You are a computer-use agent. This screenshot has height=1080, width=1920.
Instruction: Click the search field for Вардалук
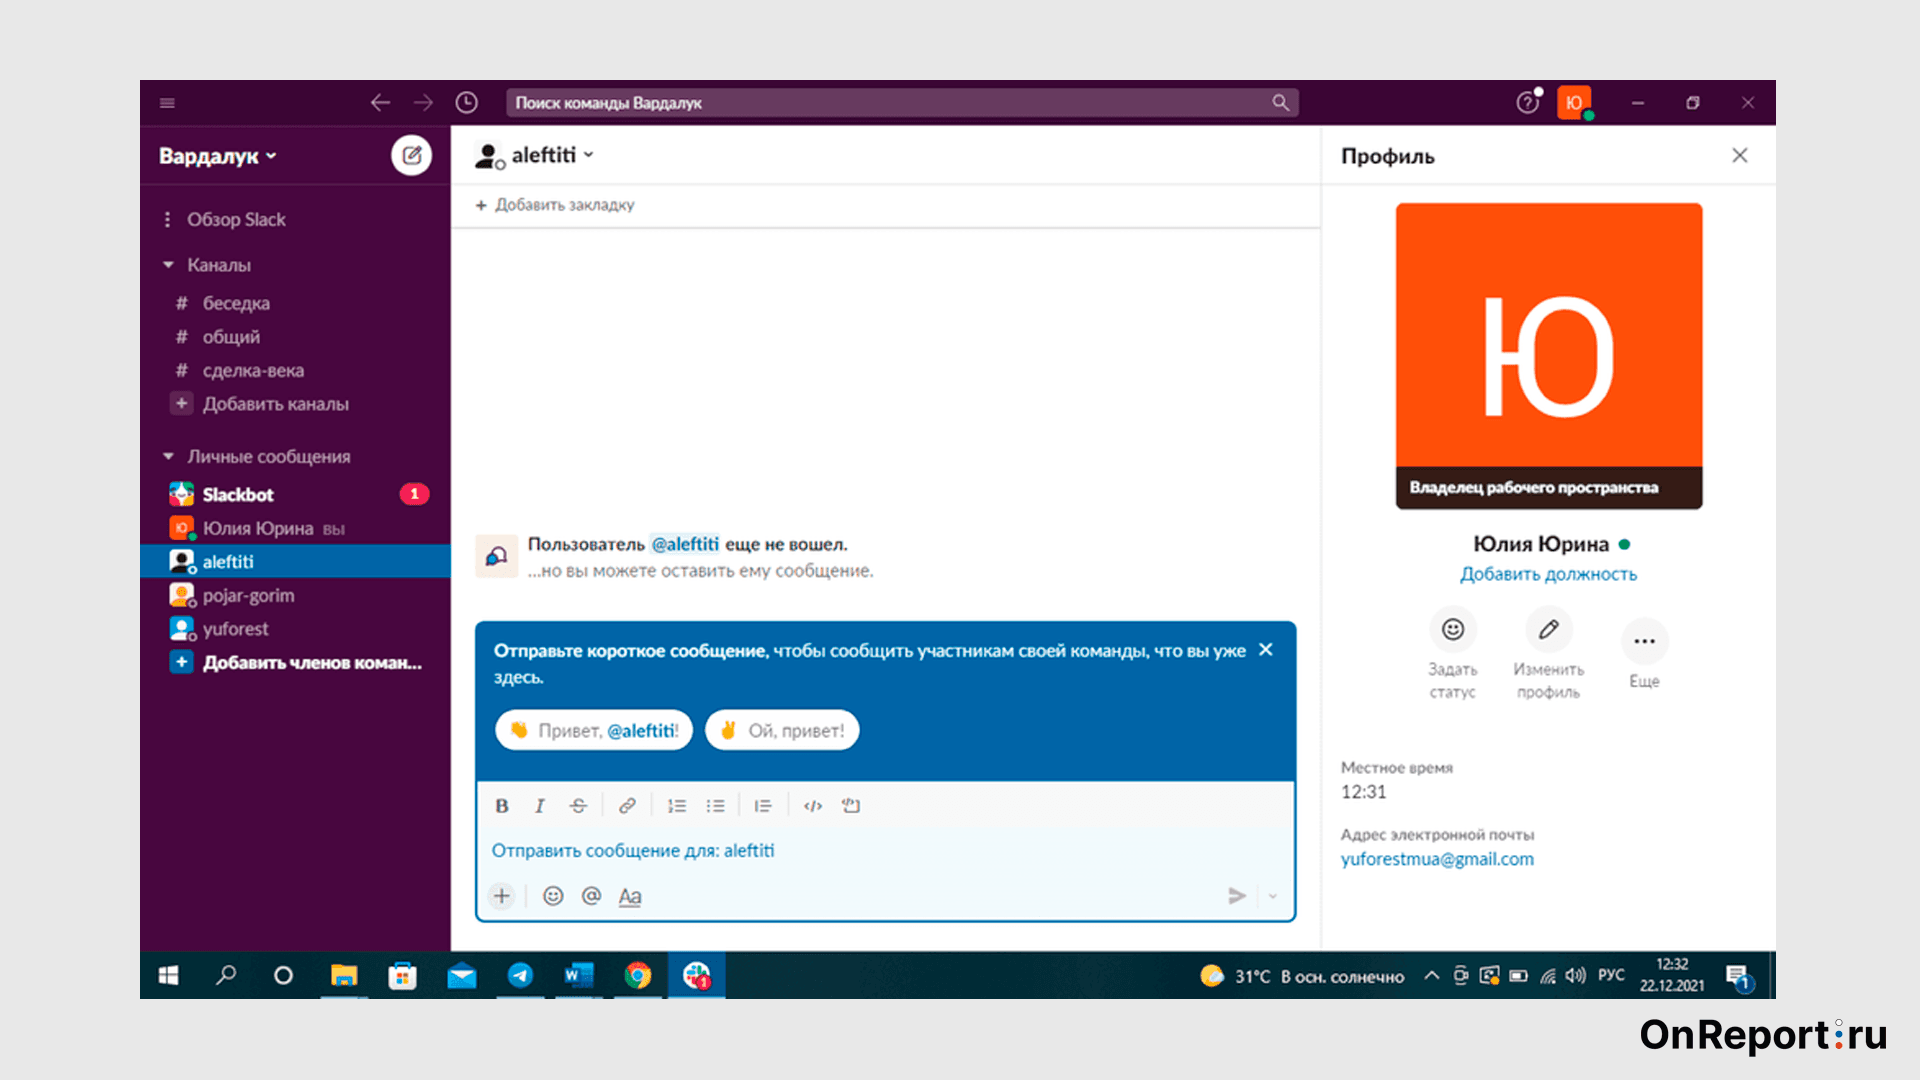[902, 103]
